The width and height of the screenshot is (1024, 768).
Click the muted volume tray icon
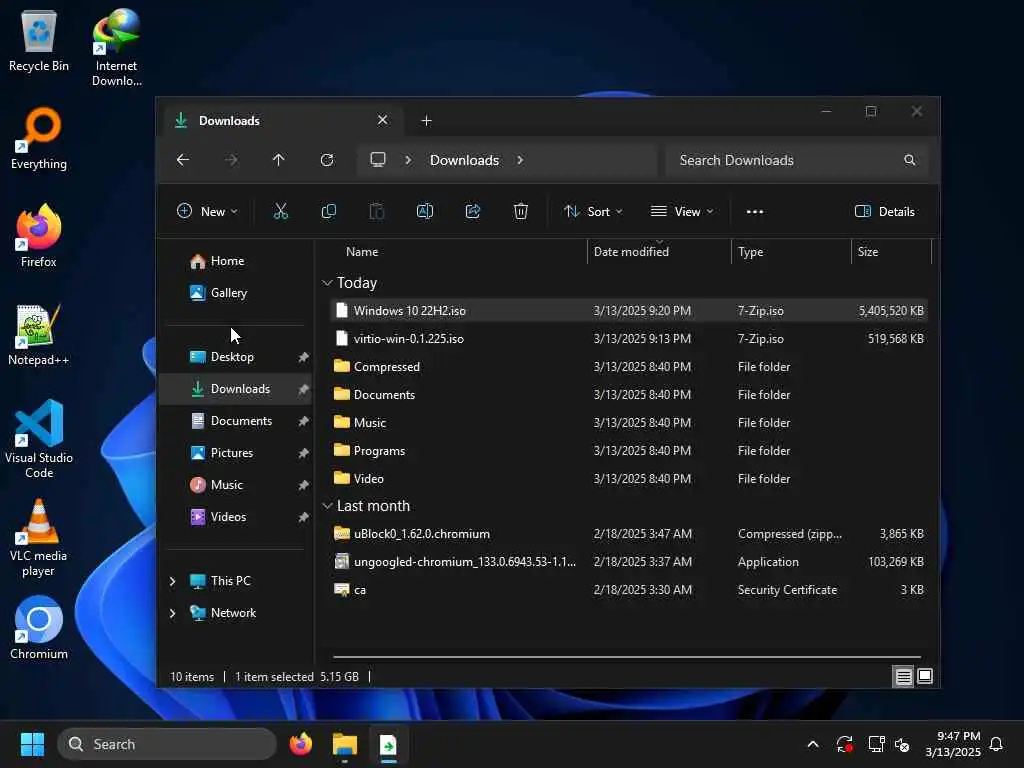coord(903,744)
